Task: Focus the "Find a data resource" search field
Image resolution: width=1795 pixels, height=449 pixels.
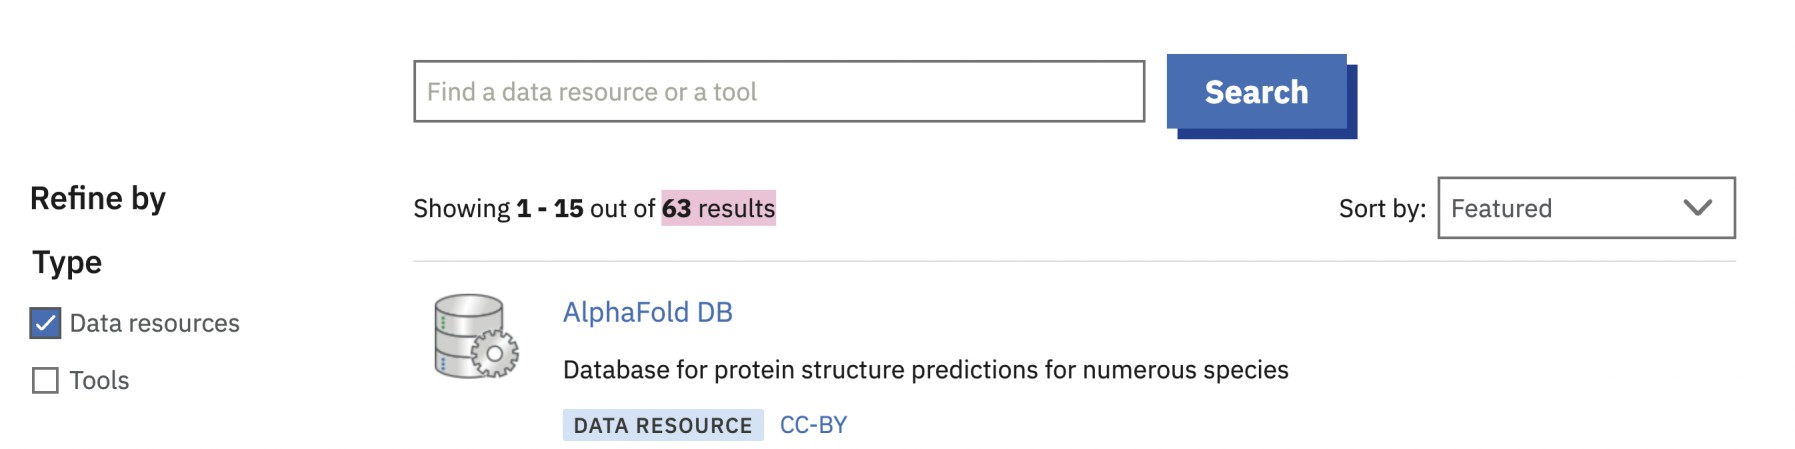Action: [x=778, y=92]
